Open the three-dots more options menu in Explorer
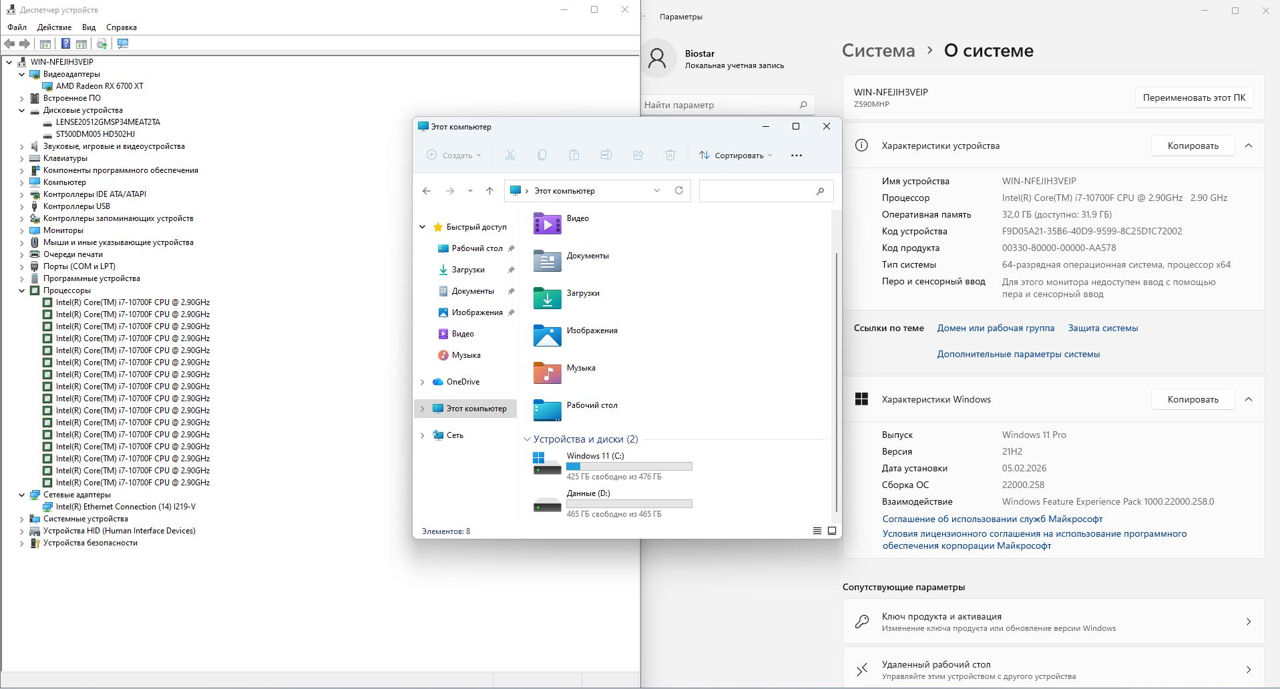1280x689 pixels. click(796, 155)
